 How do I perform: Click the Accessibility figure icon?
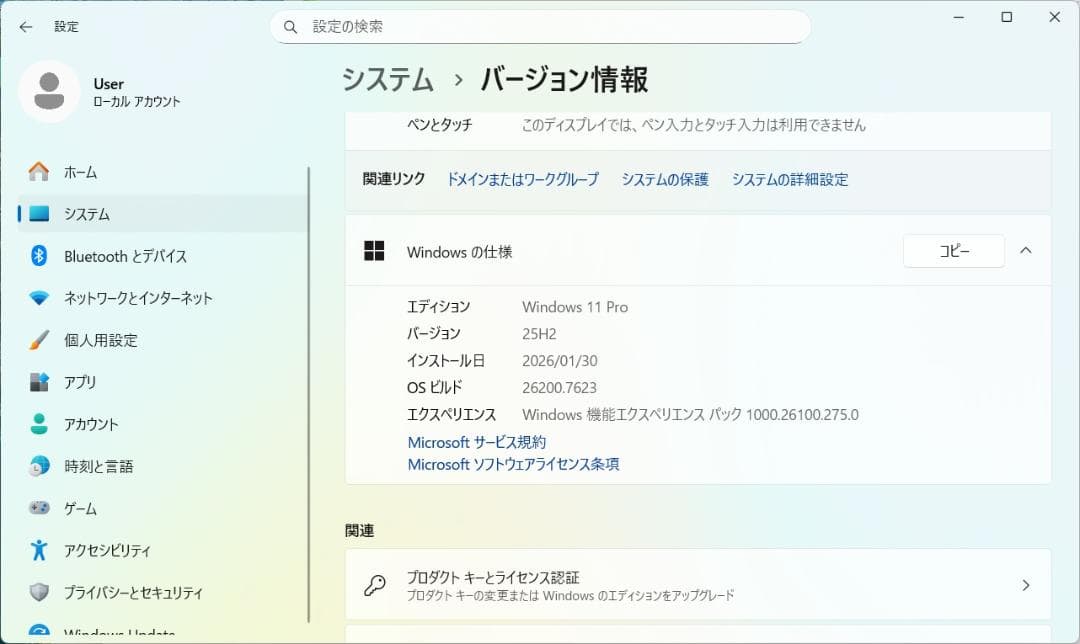point(39,550)
